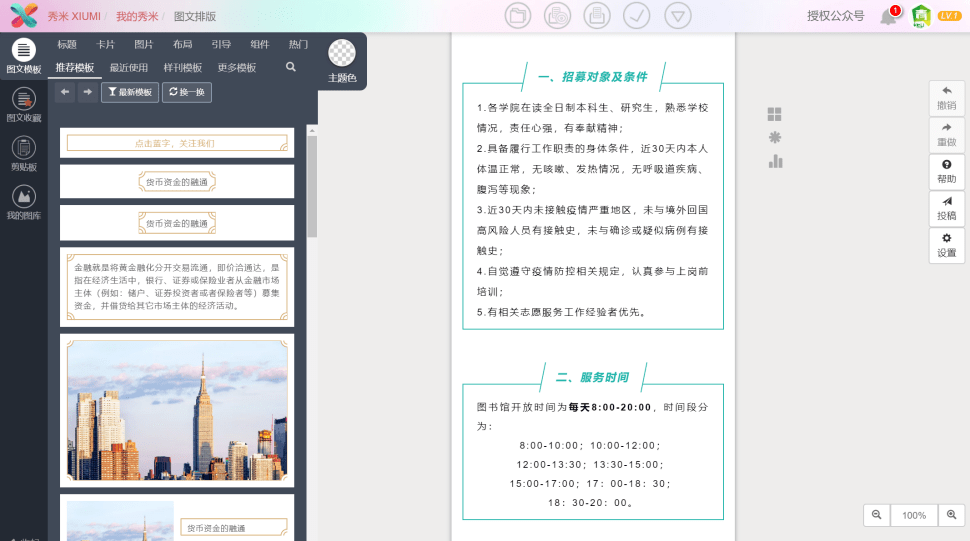Click the preview icon in top toolbar
The image size is (970, 541).
pyautogui.click(x=558, y=15)
